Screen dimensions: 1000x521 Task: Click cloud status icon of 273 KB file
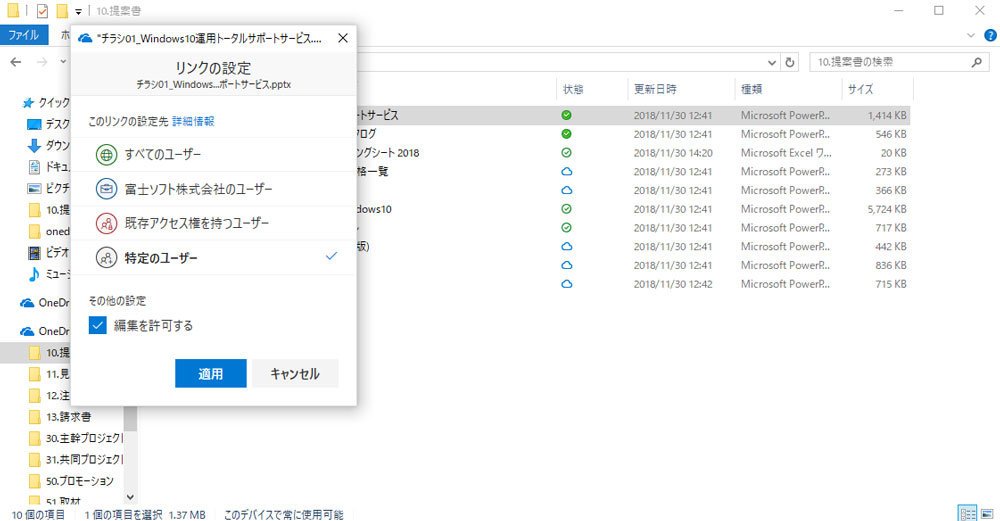click(566, 172)
